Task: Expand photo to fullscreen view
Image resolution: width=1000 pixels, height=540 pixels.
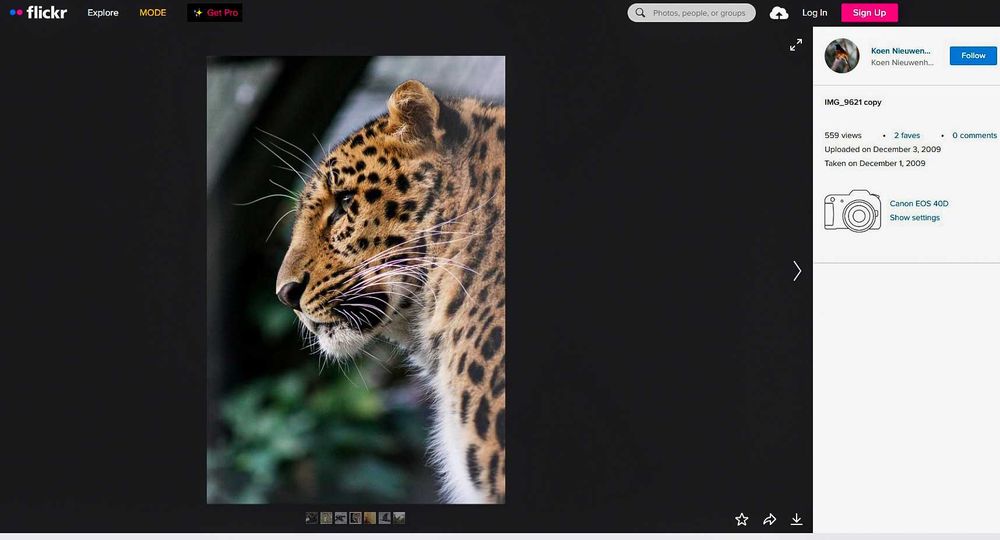Action: pos(796,45)
